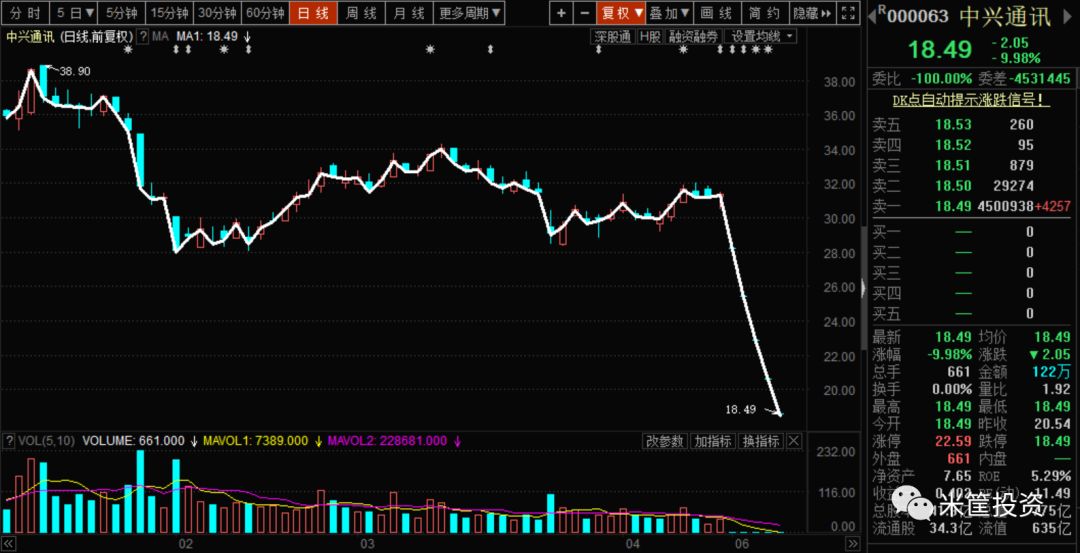Viewport: 1080px width, 553px height.
Task: Click the 卖五 price 18.53
Action: [953, 125]
